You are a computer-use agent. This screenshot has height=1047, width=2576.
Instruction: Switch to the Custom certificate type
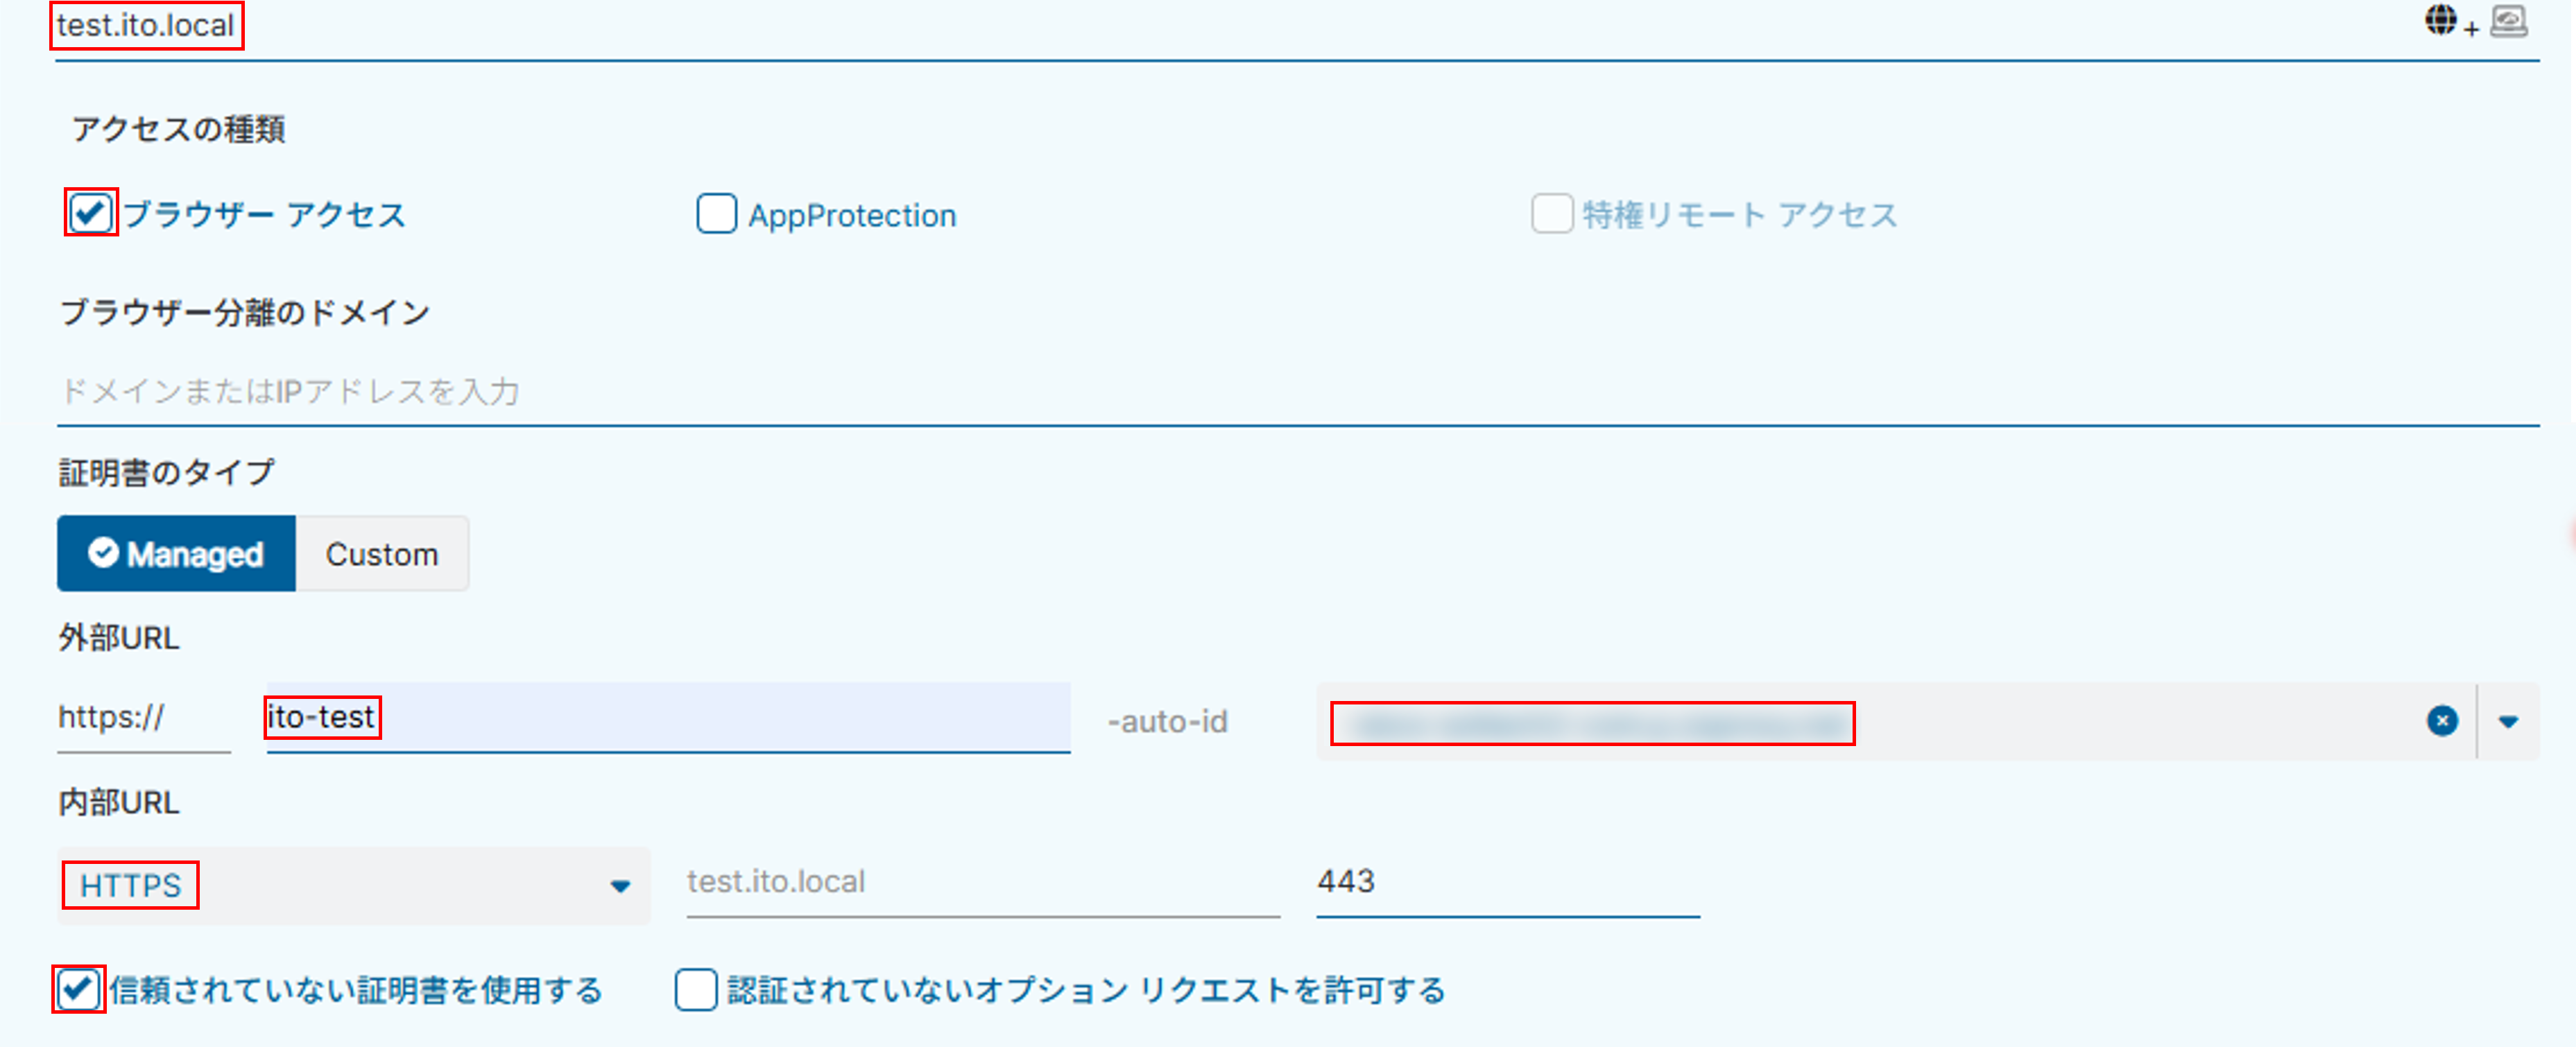[382, 554]
